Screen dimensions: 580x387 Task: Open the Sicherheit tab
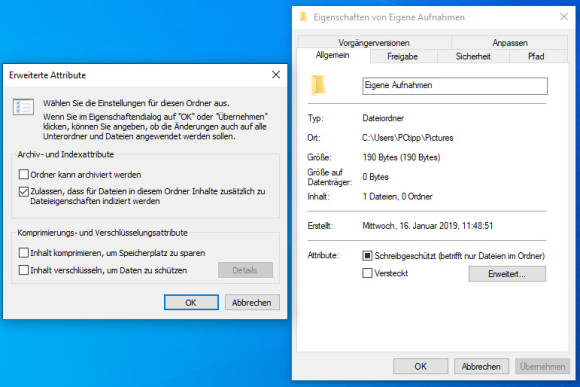[x=473, y=56]
